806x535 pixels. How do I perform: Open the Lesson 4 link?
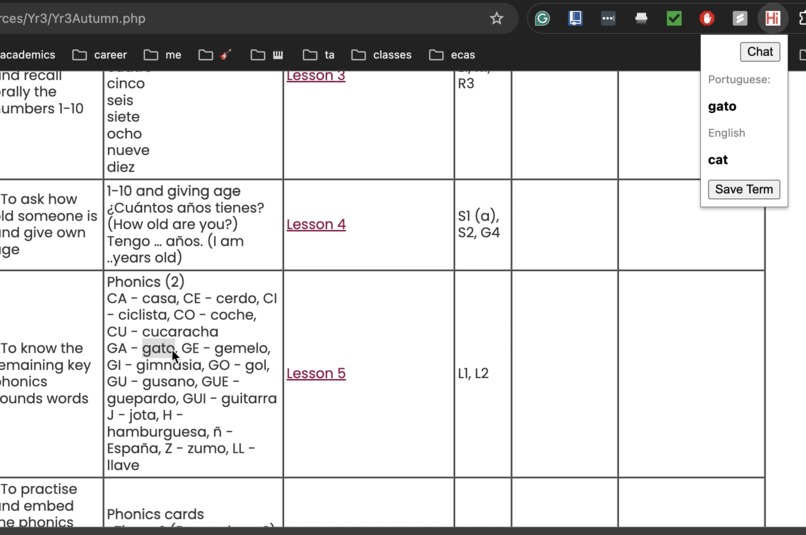(316, 225)
